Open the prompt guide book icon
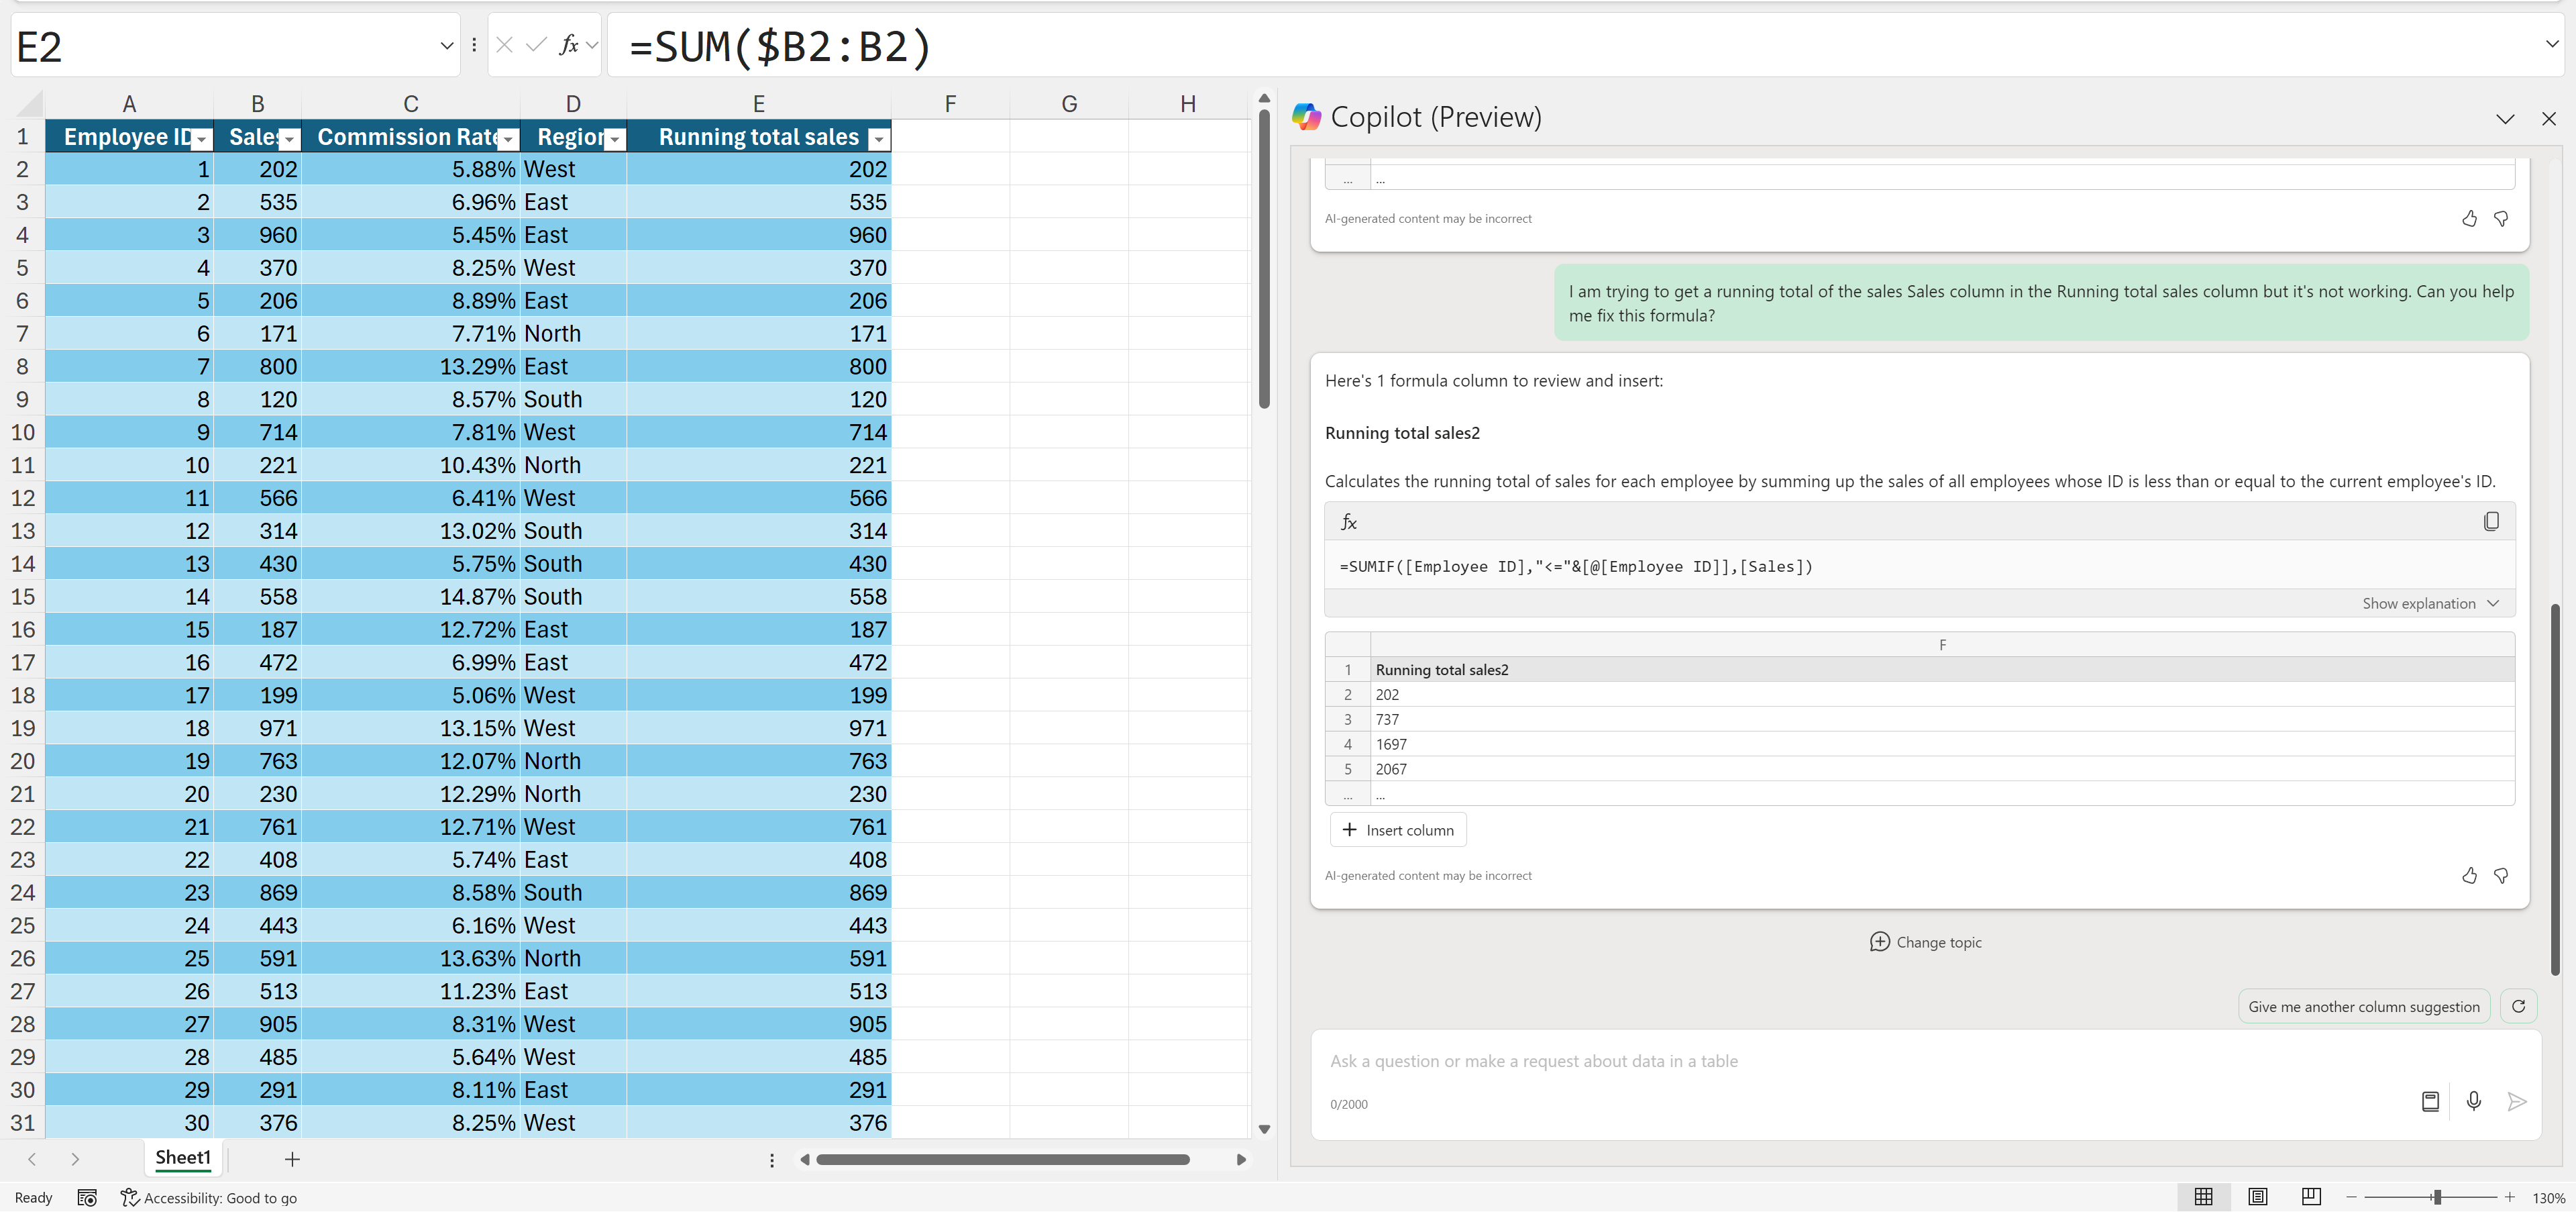This screenshot has height=1212, width=2576. point(2430,1101)
